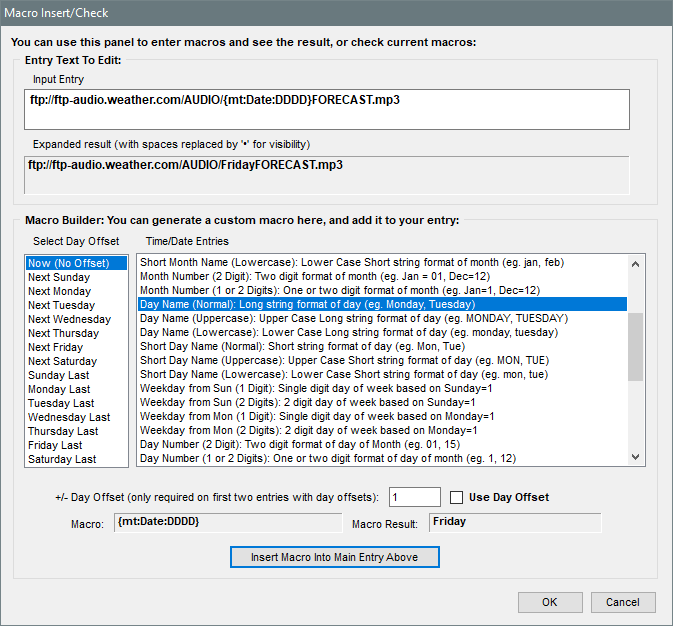Pick Sunday Last from offset list
The width and height of the screenshot is (673, 626).
tap(59, 375)
